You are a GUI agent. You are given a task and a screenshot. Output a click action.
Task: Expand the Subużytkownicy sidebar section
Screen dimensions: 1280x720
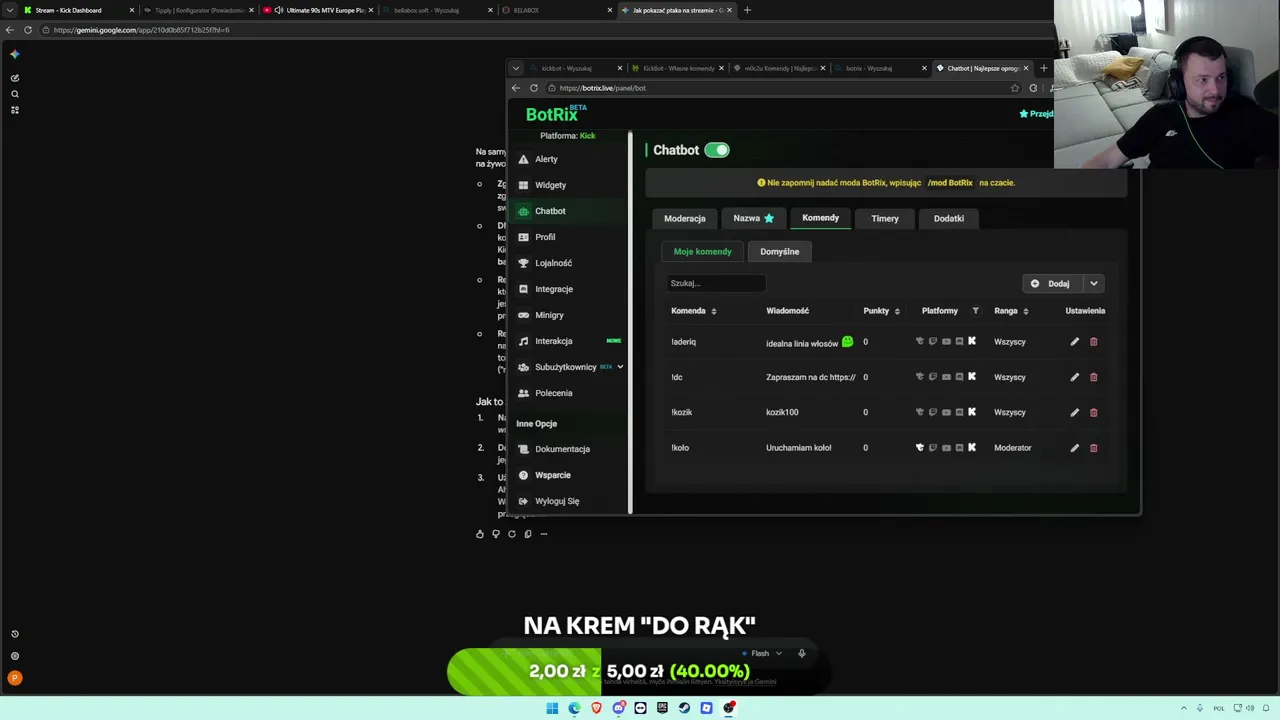(x=620, y=367)
